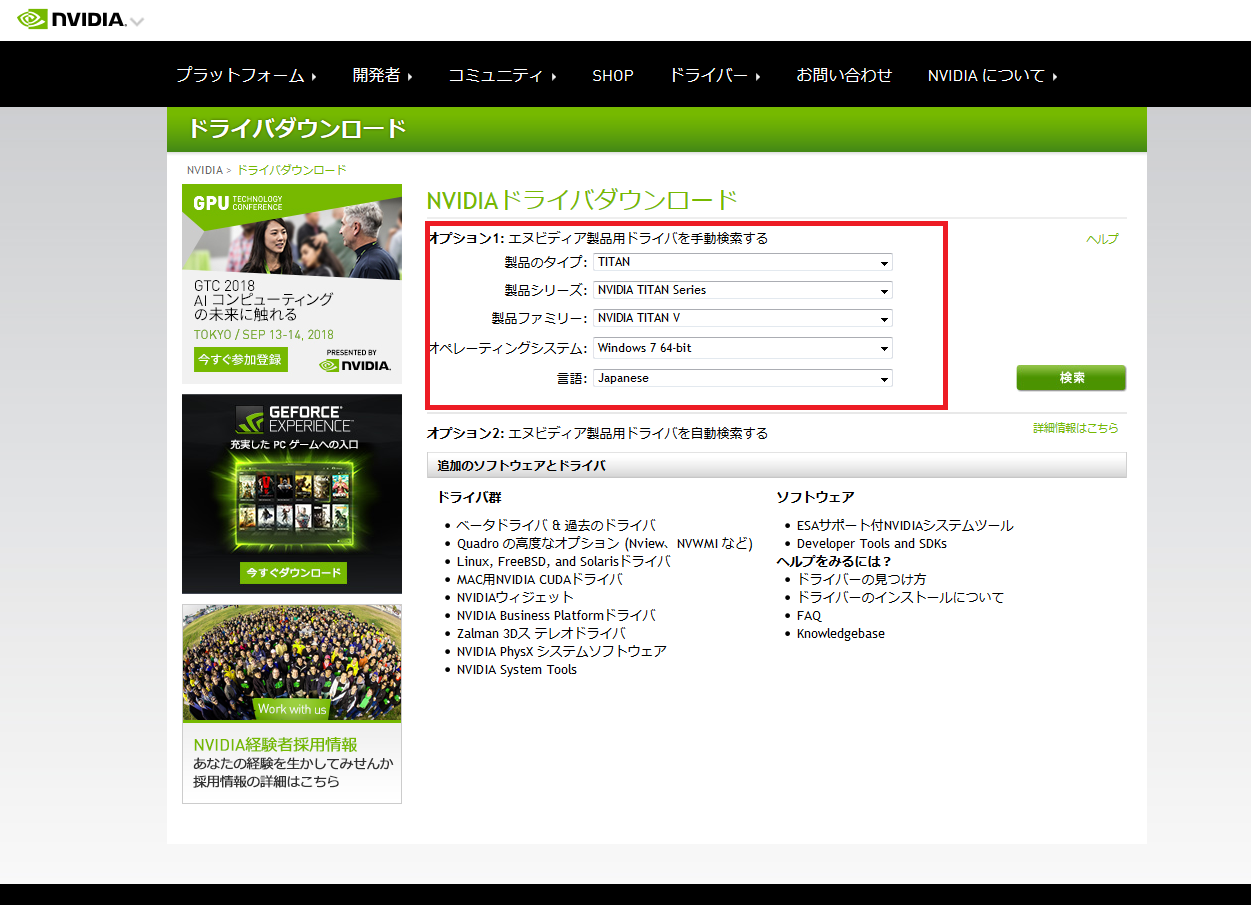Click the 今すぐダウンロード GeForce Experience button

(293, 573)
